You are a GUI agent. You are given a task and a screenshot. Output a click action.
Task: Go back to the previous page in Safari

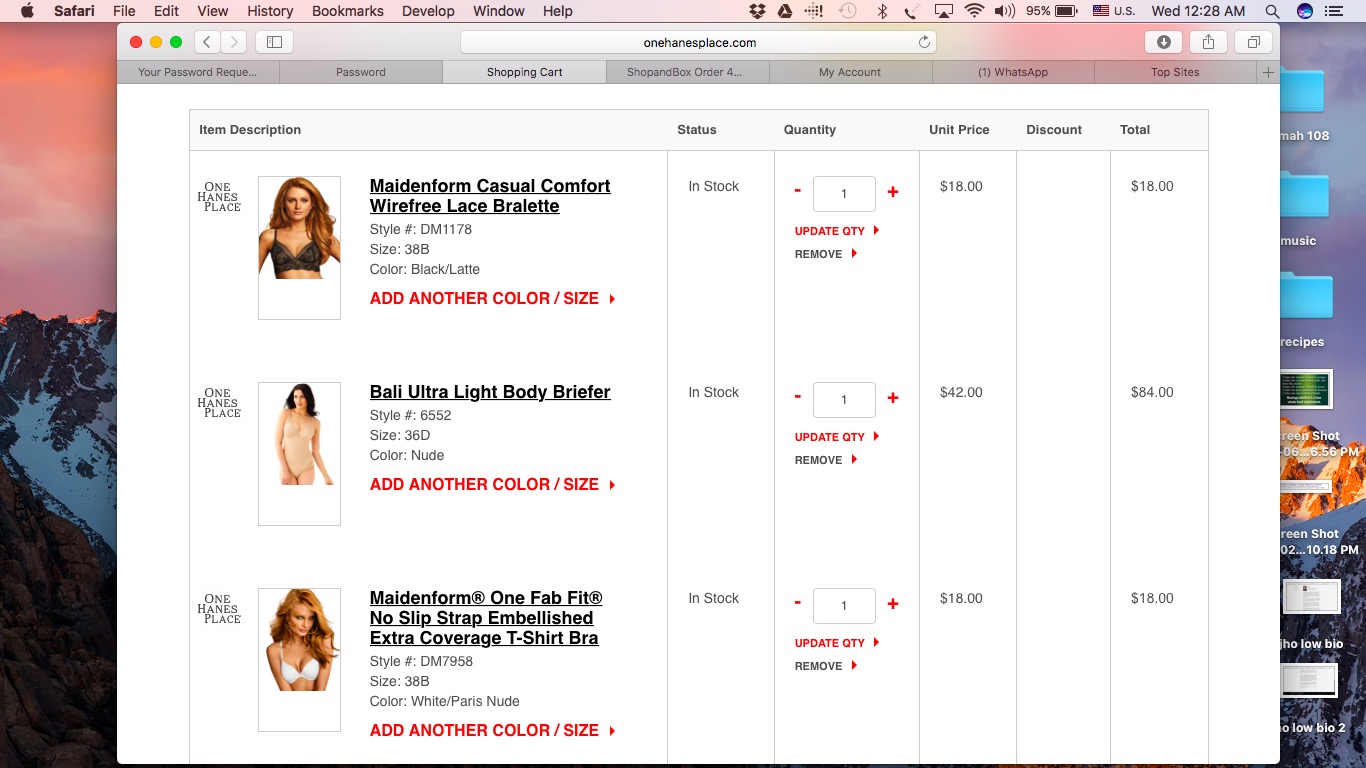click(207, 42)
